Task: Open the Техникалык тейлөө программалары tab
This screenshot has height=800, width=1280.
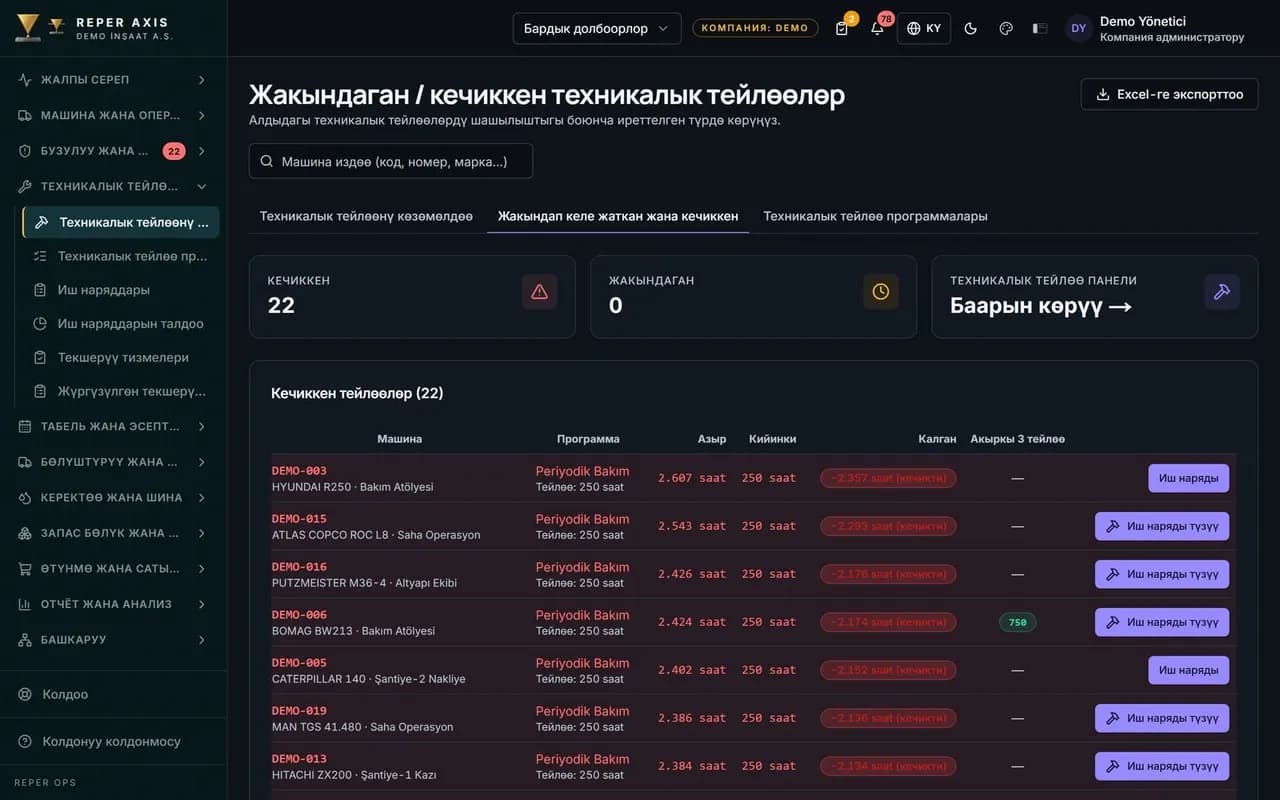Action: click(x=875, y=216)
